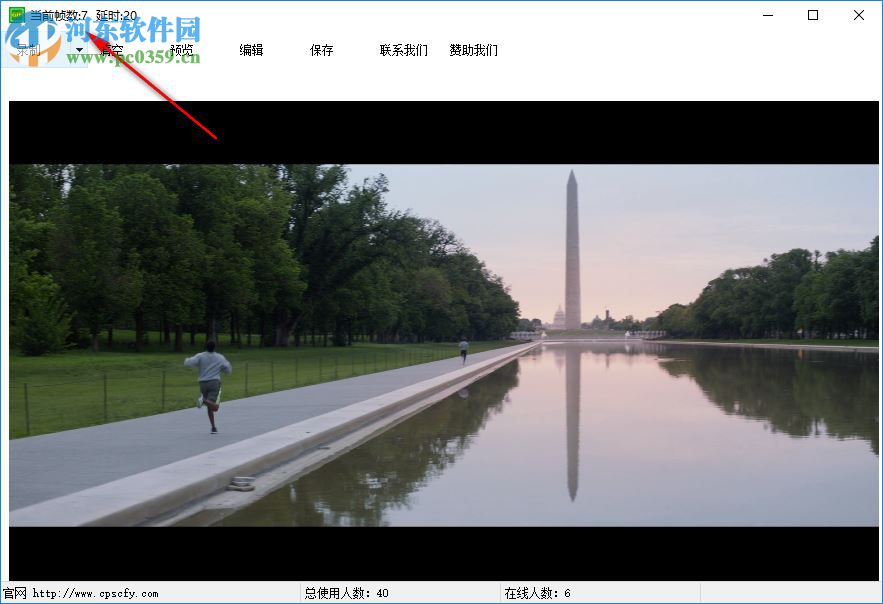This screenshot has height=604, width=883.
Task: Open the frame editor with 编辑
Action: coord(250,49)
